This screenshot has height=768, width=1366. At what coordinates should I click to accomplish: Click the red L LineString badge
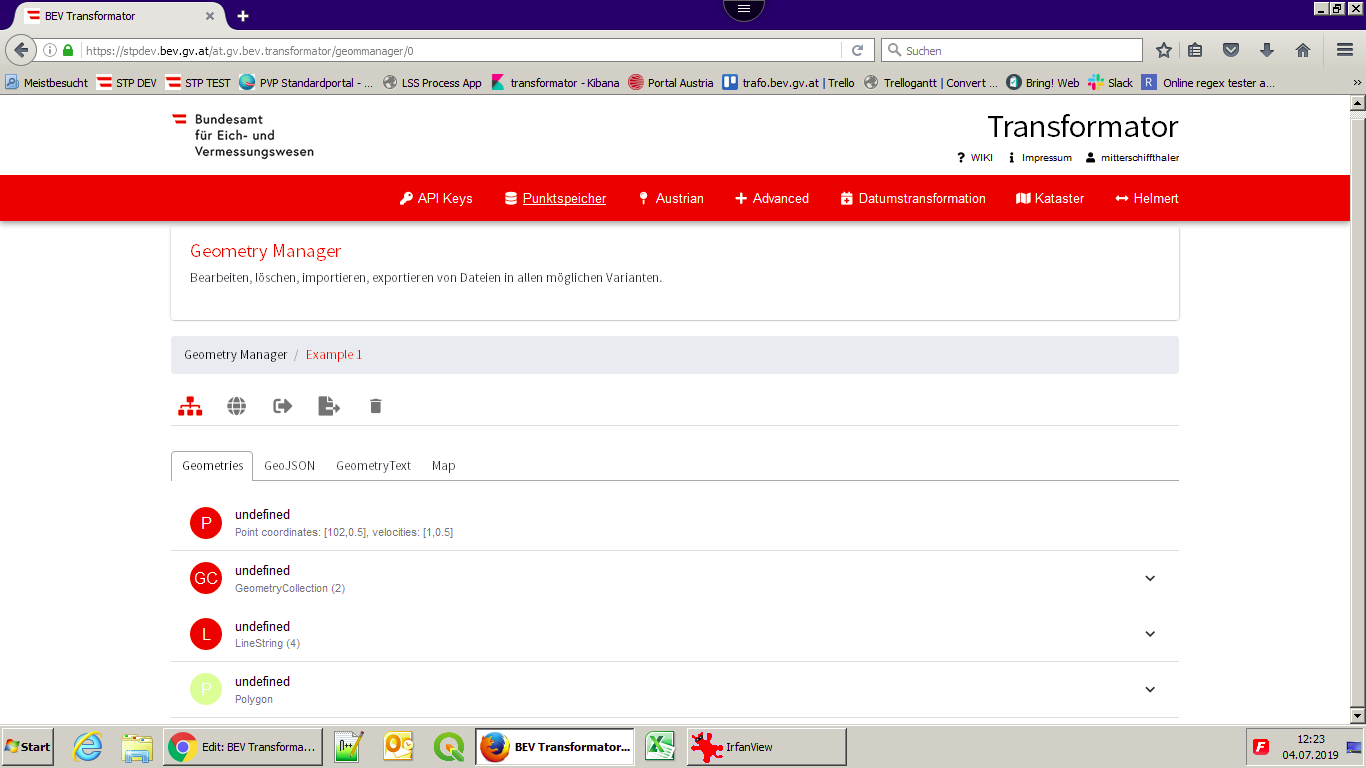pos(206,634)
